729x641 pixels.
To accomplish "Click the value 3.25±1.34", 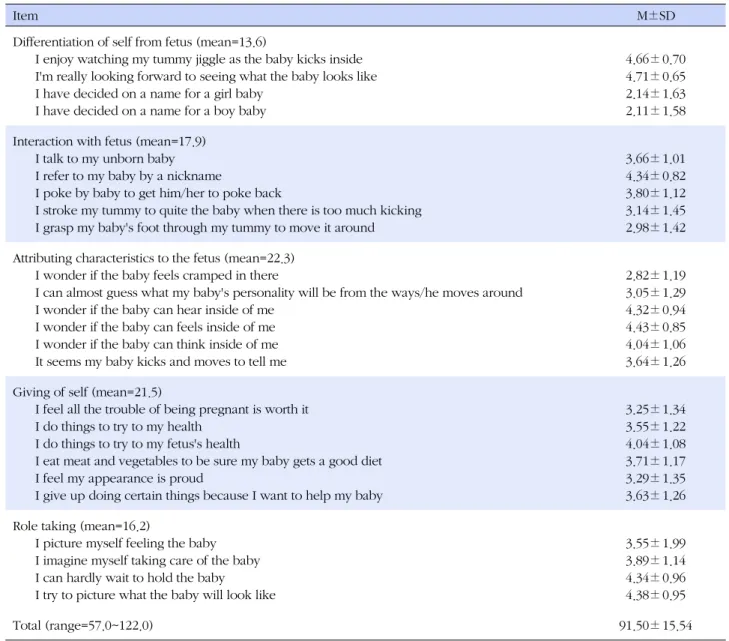I will [x=656, y=409].
